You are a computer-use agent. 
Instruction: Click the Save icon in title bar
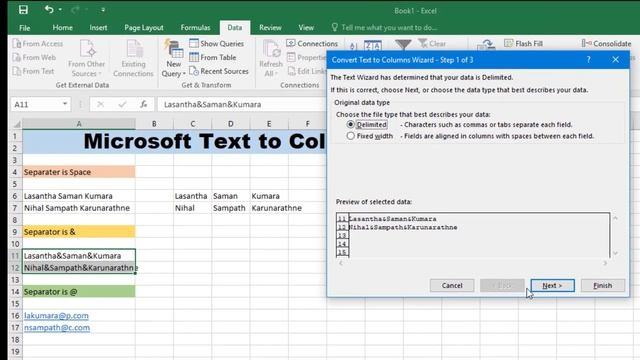23,10
